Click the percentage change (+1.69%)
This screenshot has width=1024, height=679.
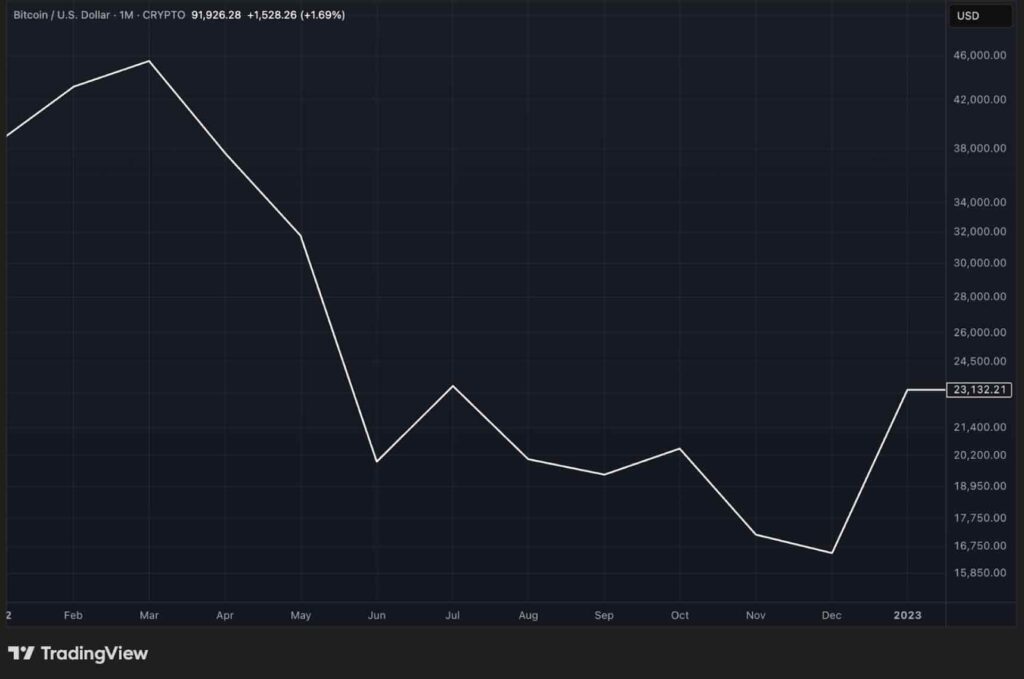coord(322,15)
